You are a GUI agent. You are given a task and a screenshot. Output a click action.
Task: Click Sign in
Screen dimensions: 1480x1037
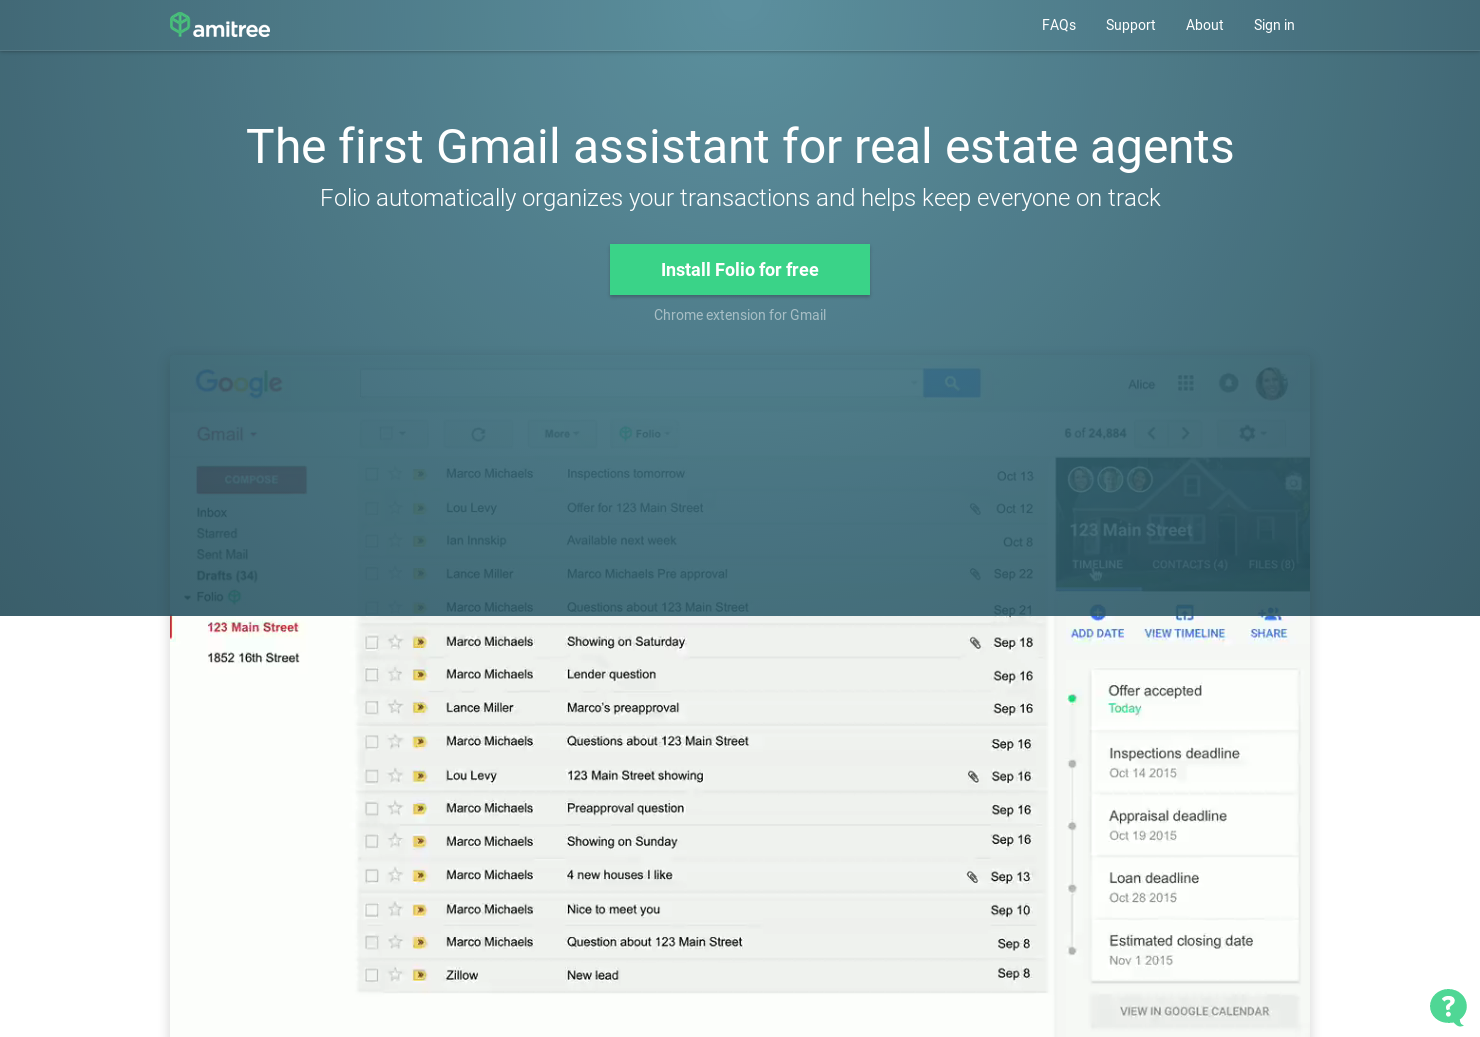(x=1274, y=25)
